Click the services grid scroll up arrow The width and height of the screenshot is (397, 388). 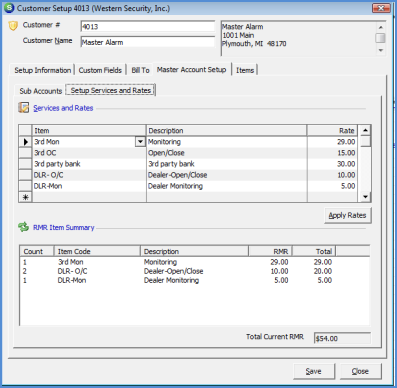tap(365, 130)
